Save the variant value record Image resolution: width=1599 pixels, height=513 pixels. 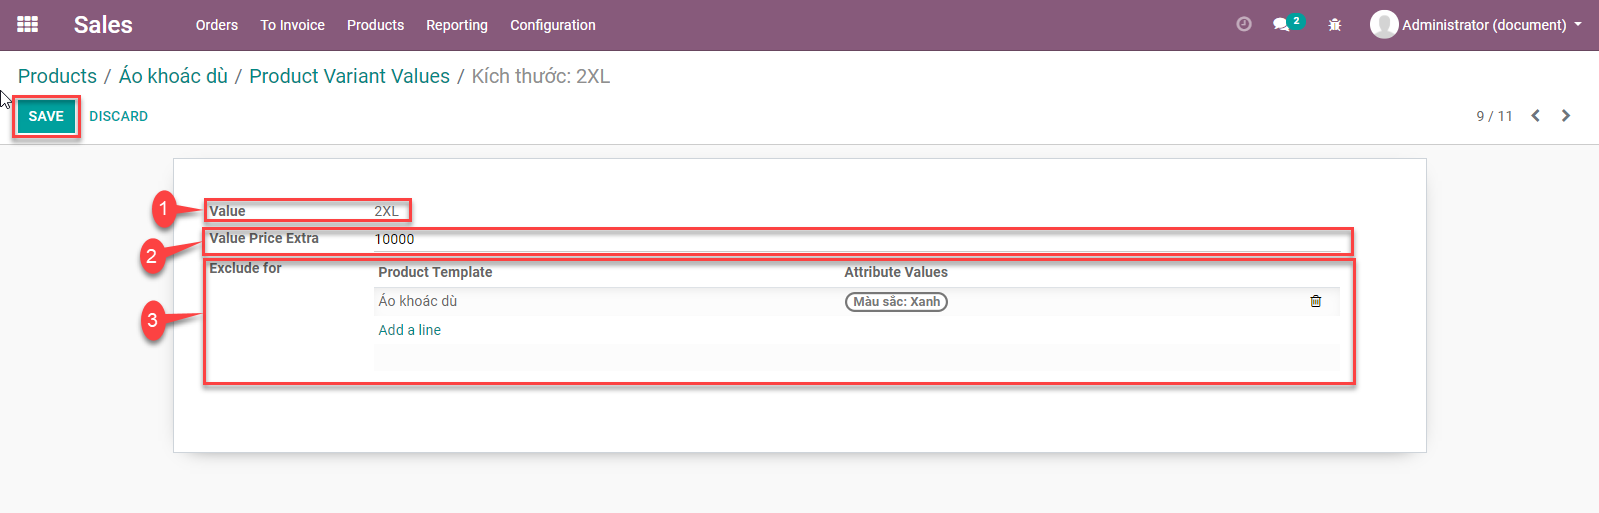[x=46, y=116]
